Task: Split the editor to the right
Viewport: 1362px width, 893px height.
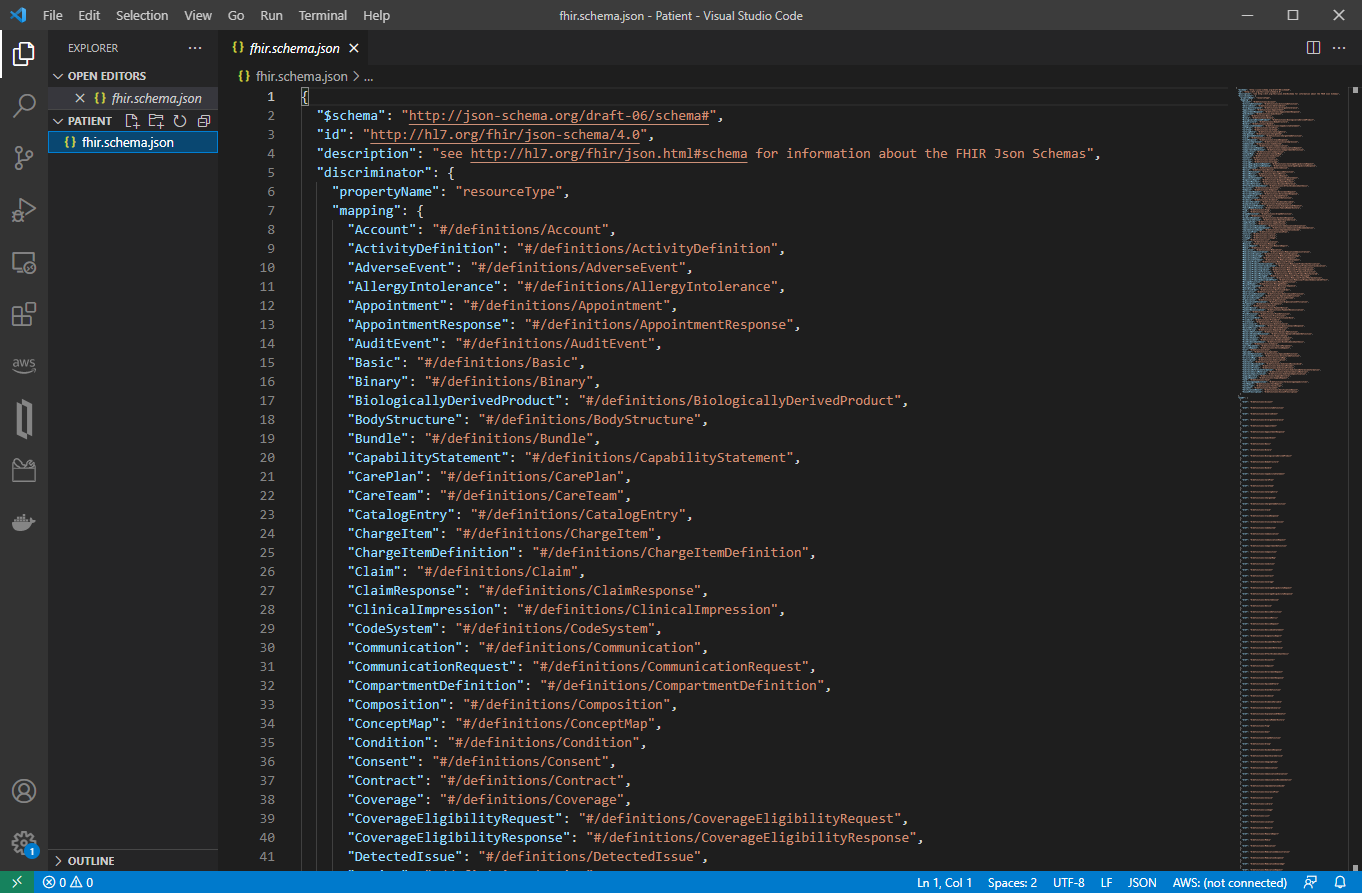Action: tap(1313, 48)
